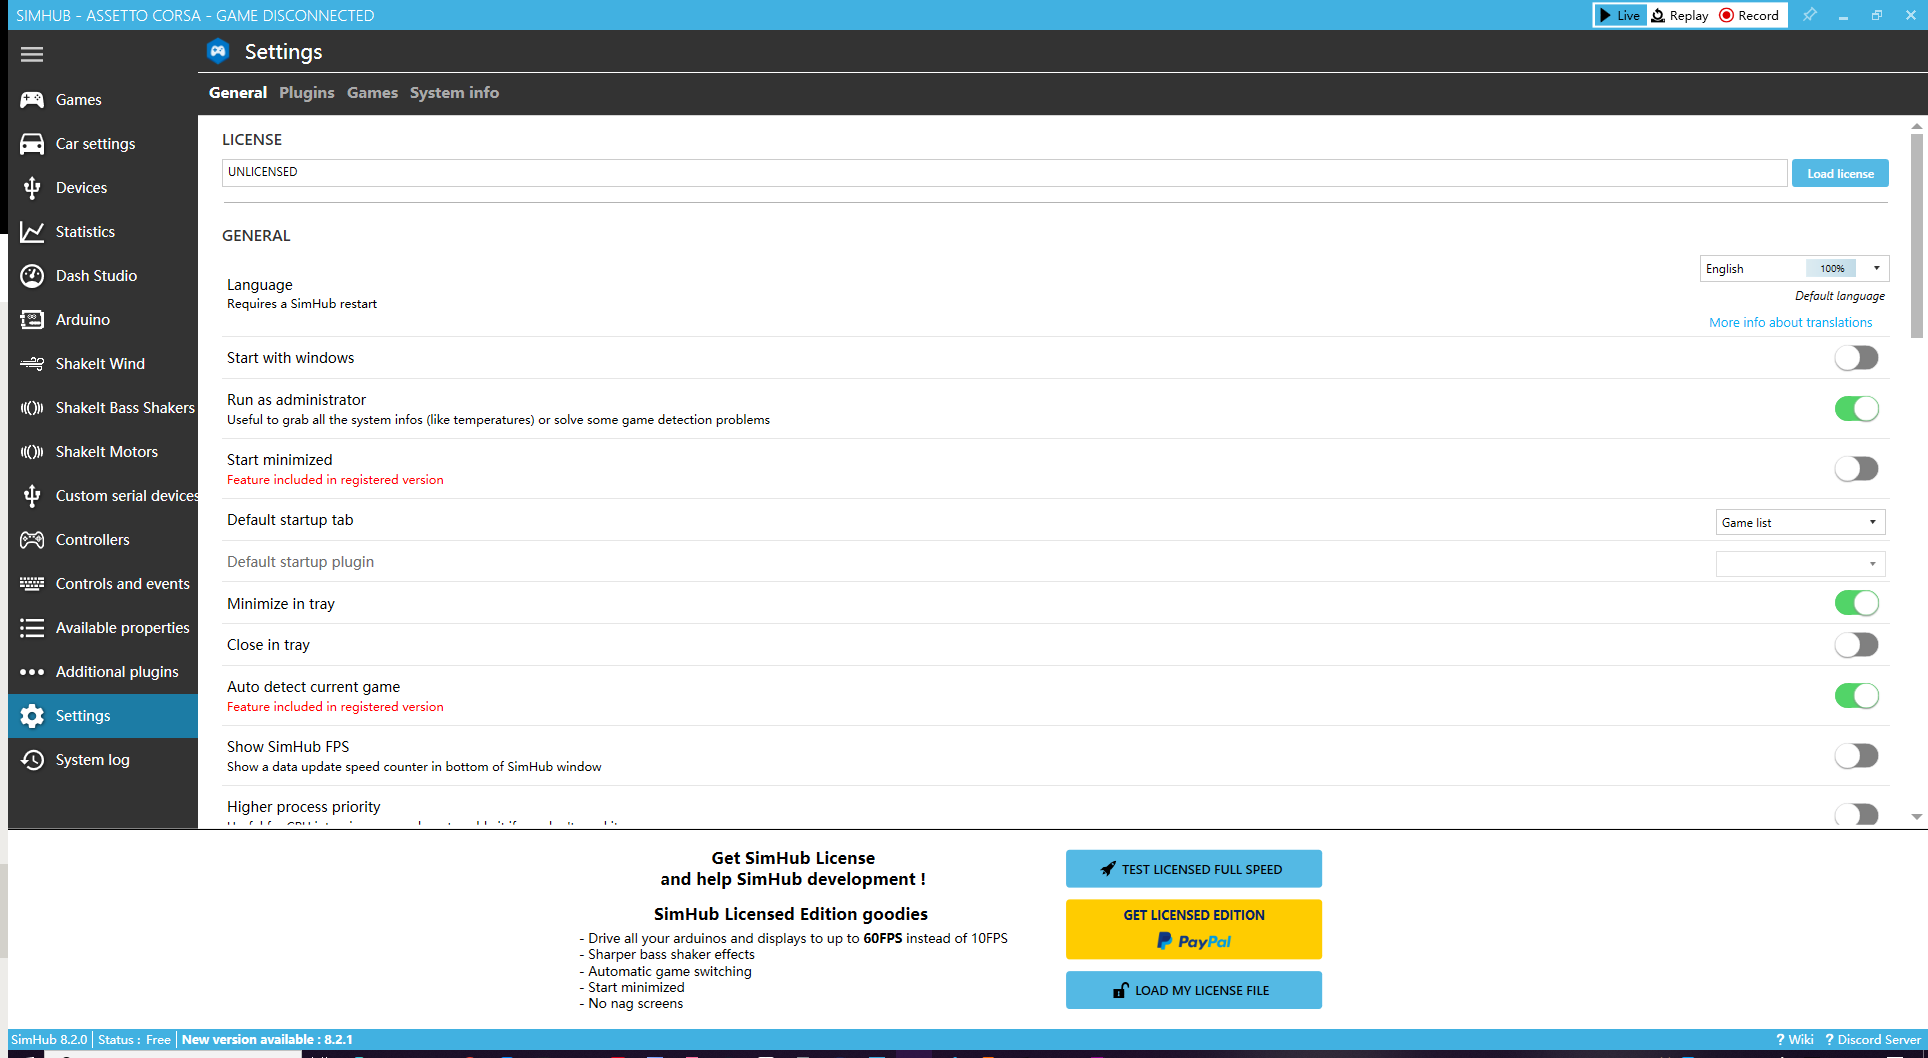Toggle Auto detect current game switch

point(1857,696)
